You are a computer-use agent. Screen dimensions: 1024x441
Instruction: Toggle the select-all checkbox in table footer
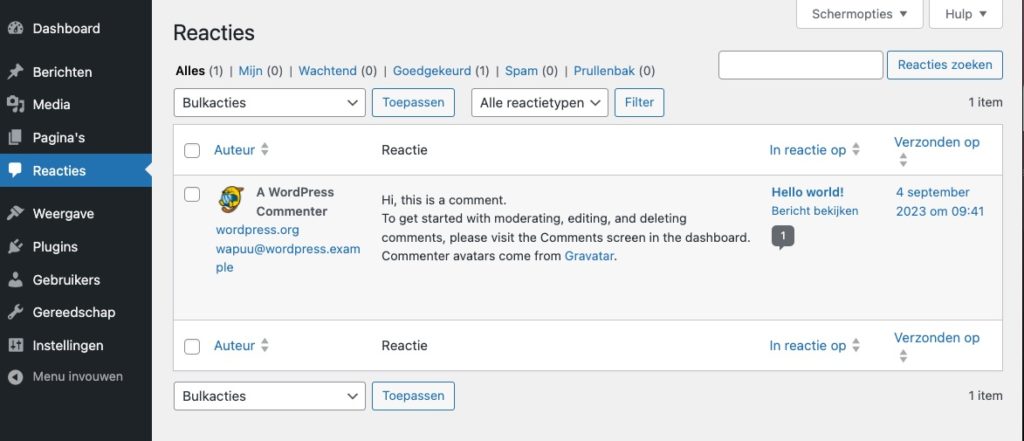tap(192, 346)
